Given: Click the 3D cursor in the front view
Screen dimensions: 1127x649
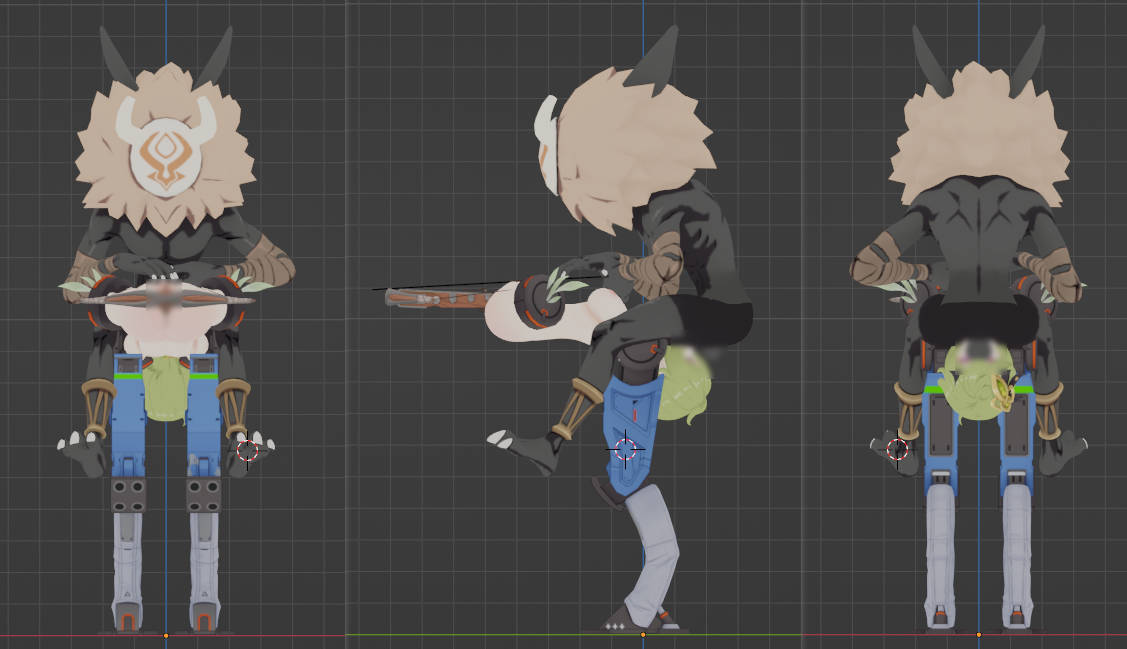Looking at the screenshot, I should (247, 451).
